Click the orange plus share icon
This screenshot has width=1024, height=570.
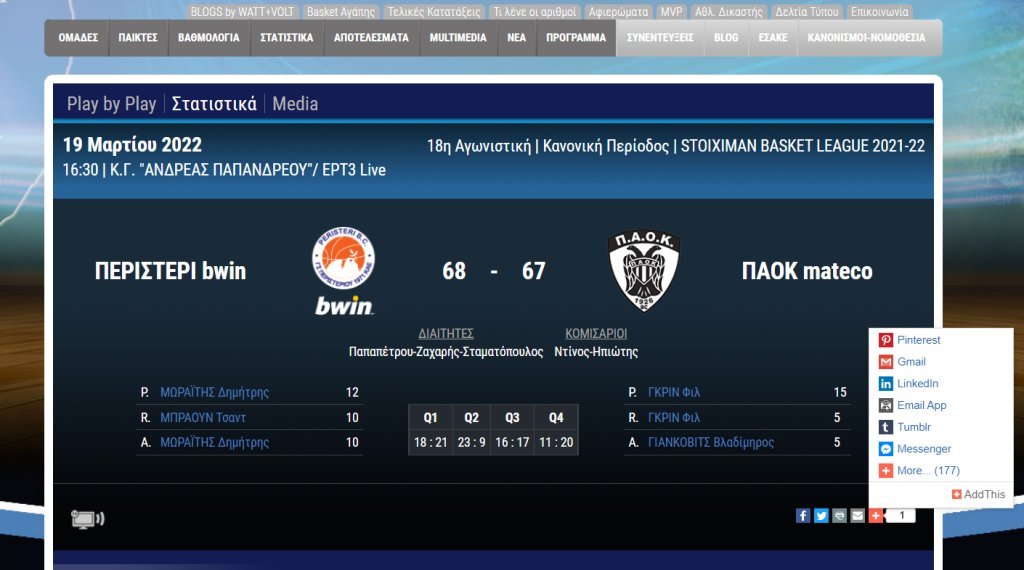(875, 516)
